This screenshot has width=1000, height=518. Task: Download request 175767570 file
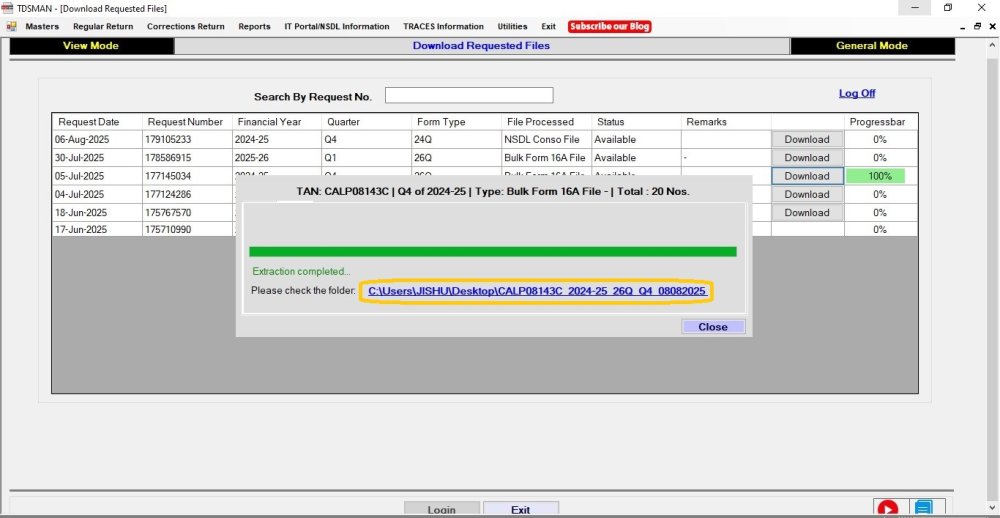(x=807, y=212)
